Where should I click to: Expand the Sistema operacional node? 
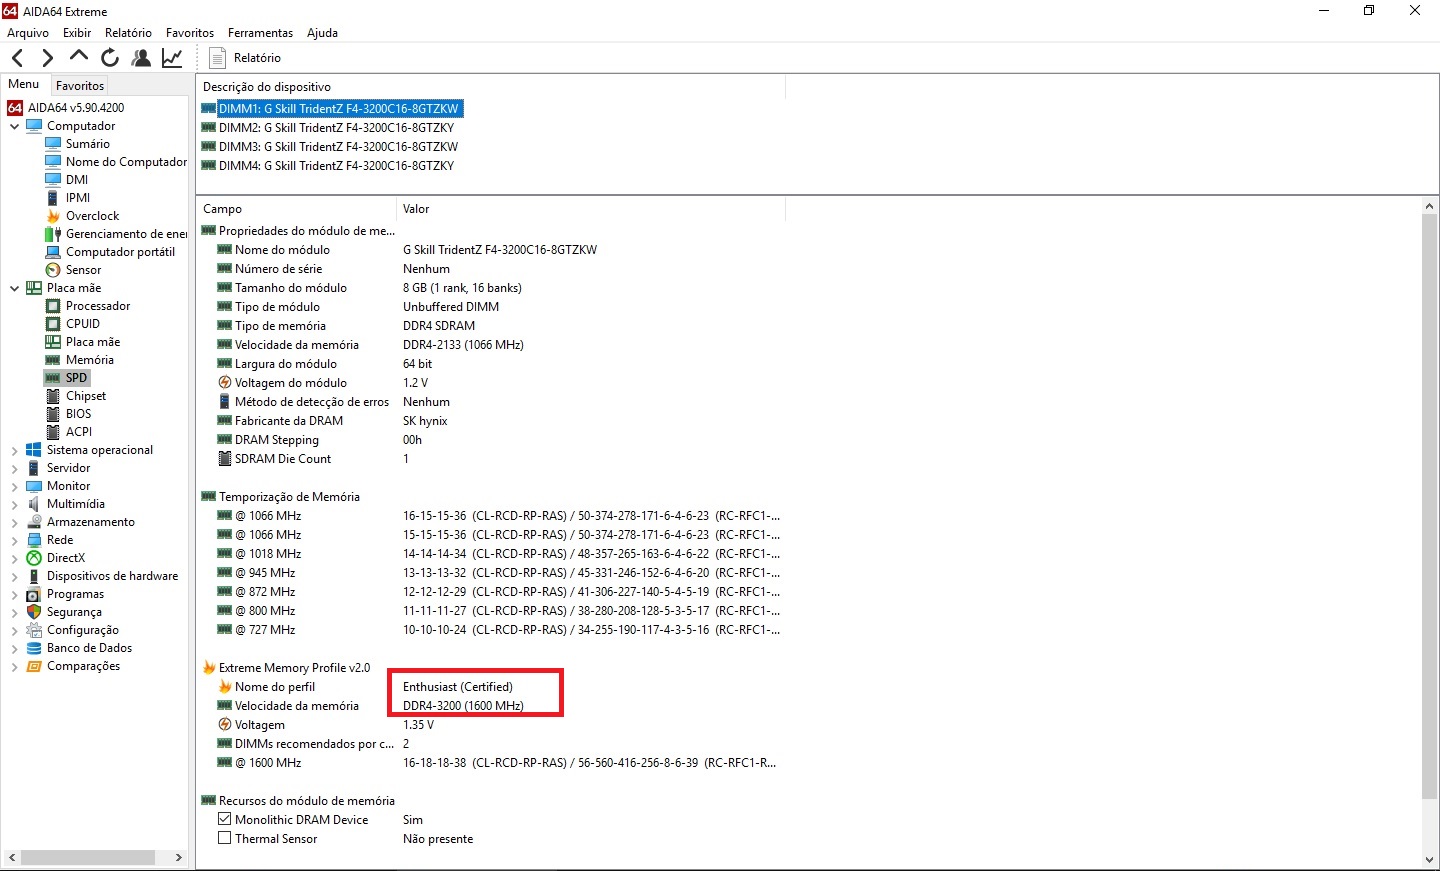14,450
